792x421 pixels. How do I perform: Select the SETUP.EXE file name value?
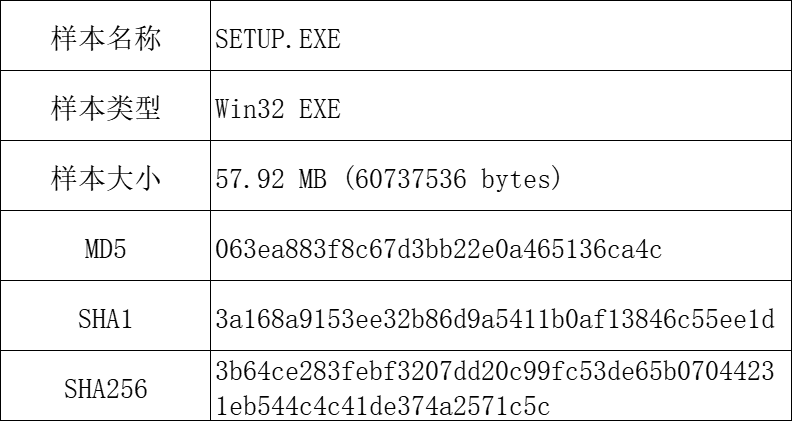pyautogui.click(x=278, y=39)
